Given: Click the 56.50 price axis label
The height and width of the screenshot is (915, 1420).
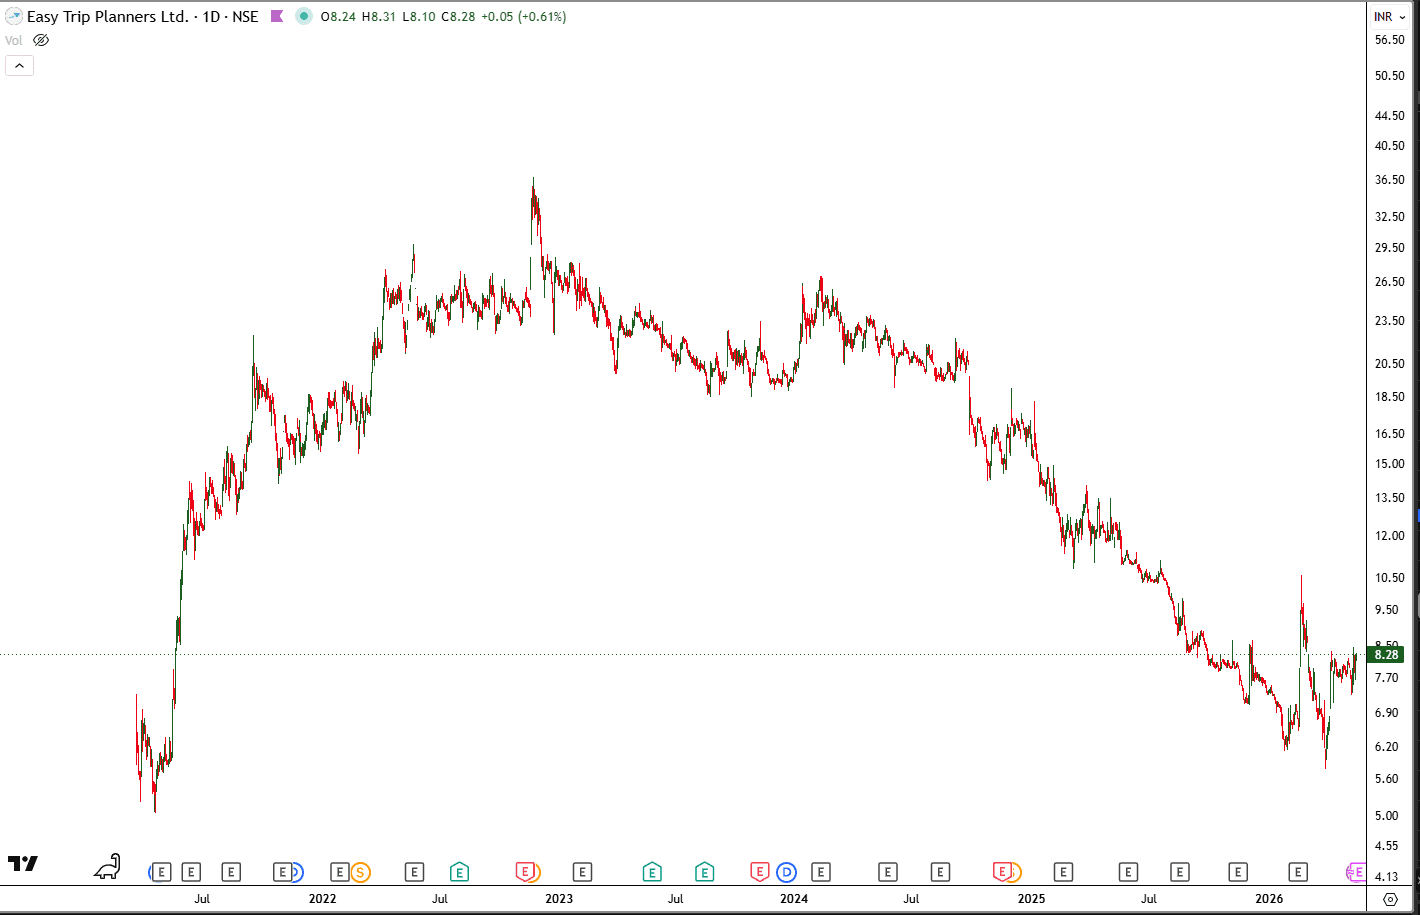Looking at the screenshot, I should [1390, 40].
